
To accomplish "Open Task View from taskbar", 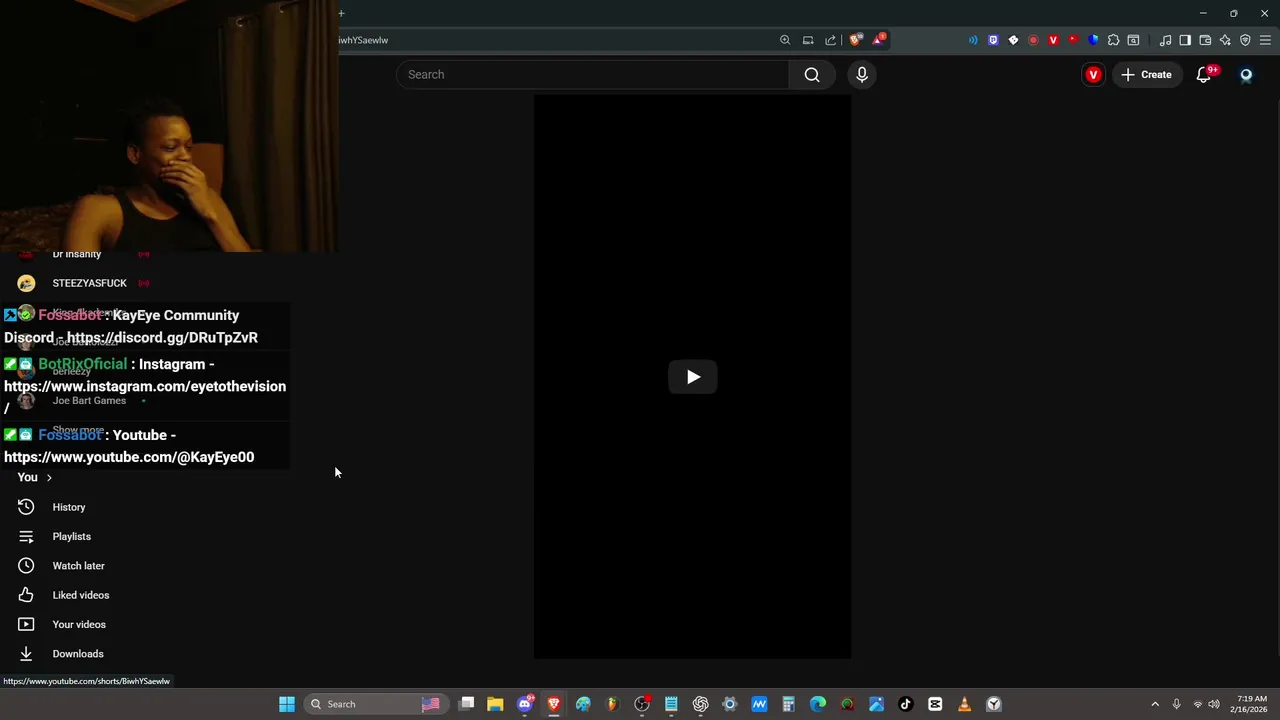I will coord(466,704).
